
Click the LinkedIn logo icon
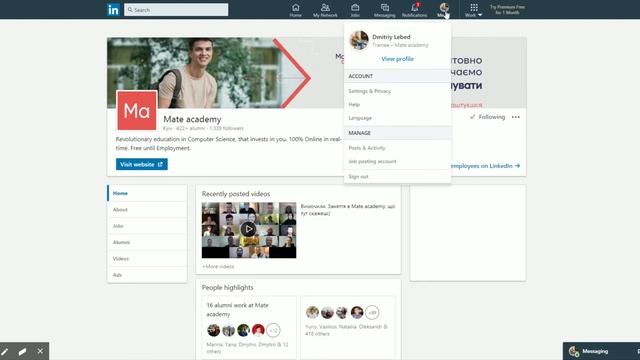pyautogui.click(x=113, y=9)
